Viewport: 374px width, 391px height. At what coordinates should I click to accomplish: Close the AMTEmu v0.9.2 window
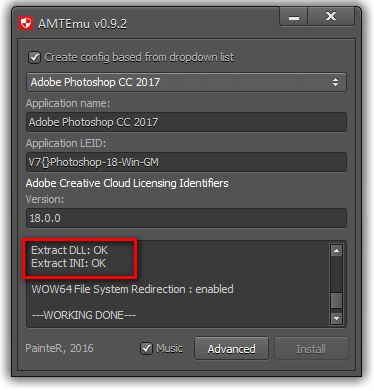[331, 16]
